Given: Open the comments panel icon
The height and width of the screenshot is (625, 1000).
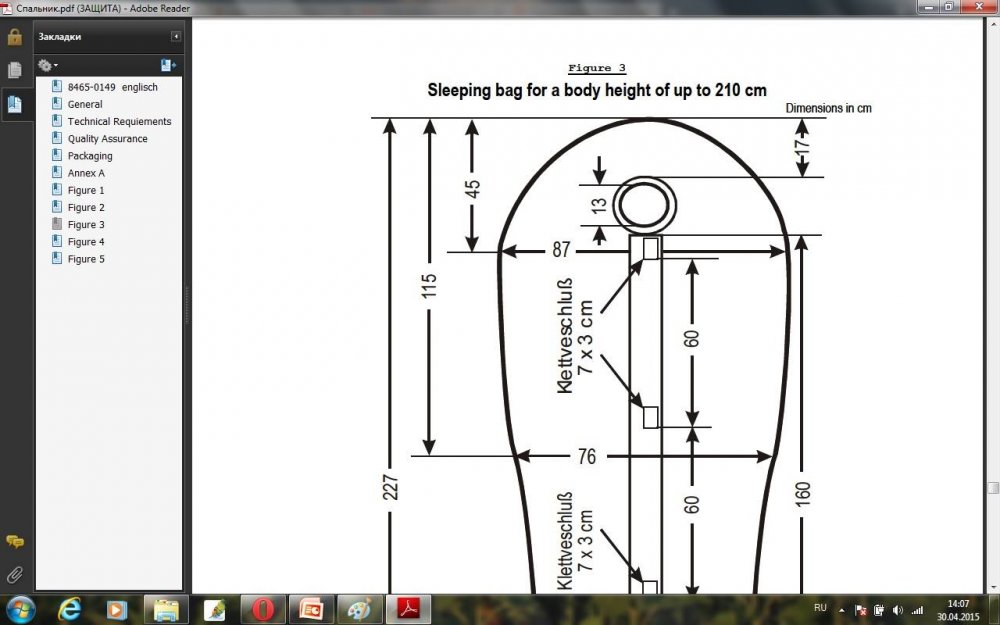Looking at the screenshot, I should (15, 542).
